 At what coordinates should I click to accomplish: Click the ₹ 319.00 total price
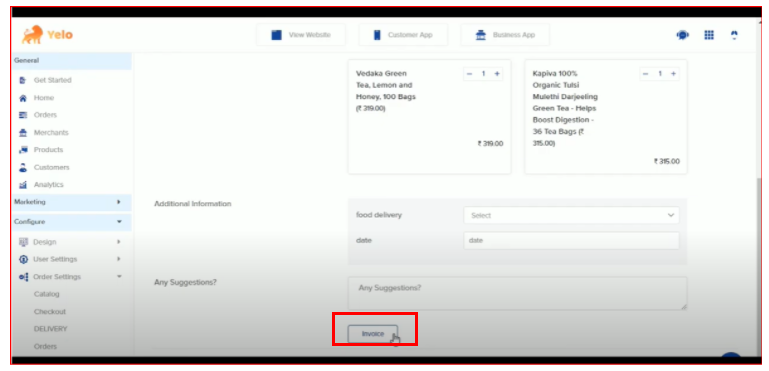[x=490, y=144]
